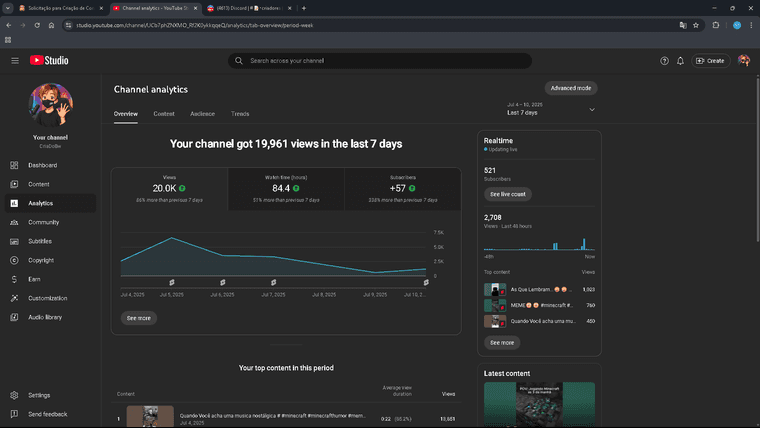The image size is (760, 428).
Task: Open the notifications bell
Action: [x=681, y=61]
